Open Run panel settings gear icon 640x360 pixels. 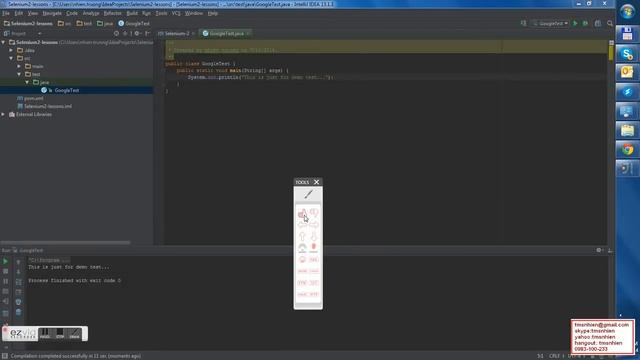599,250
